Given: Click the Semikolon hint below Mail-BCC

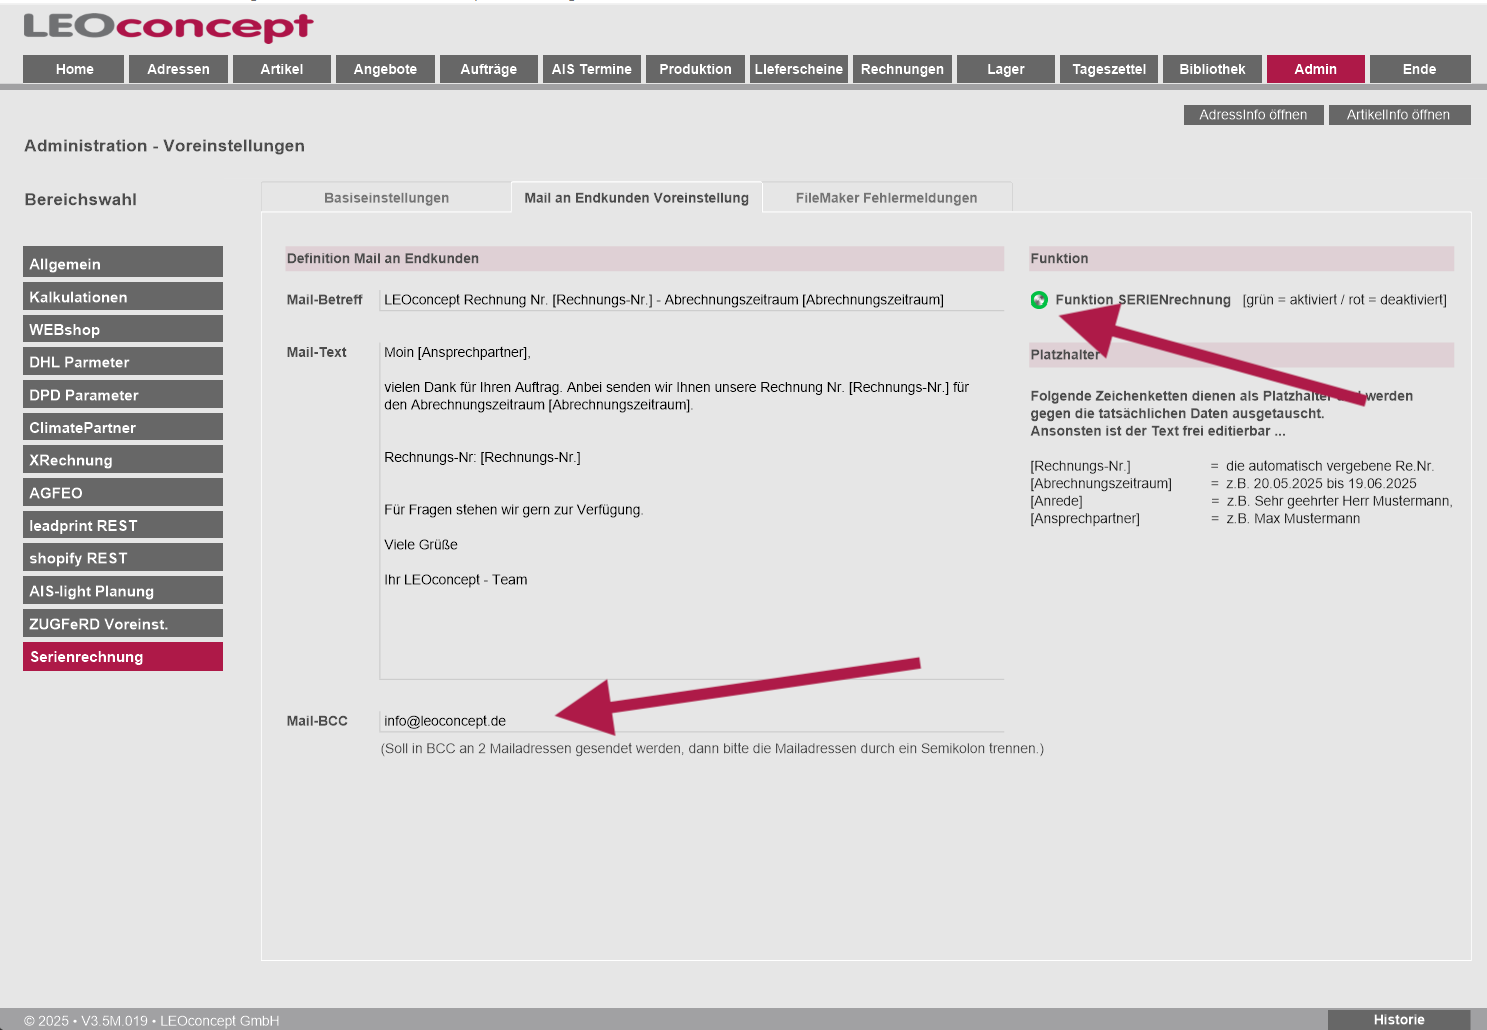Looking at the screenshot, I should pyautogui.click(x=712, y=749).
